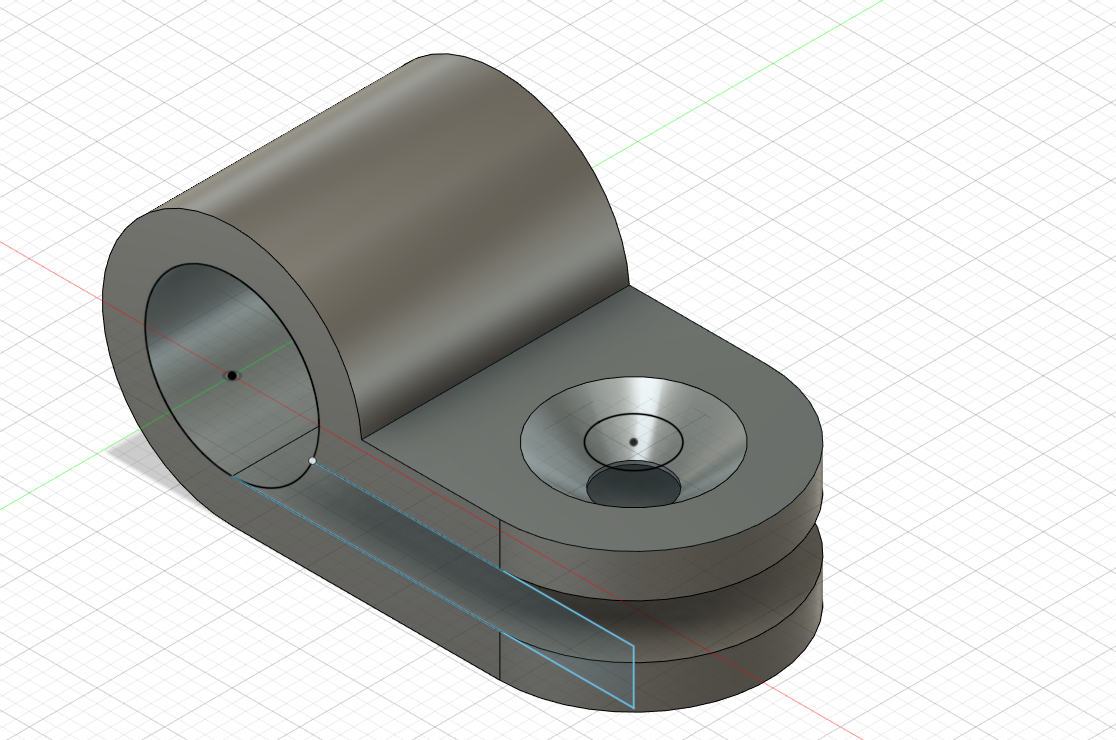
Task: Select the edge where the cylinder meets the tab
Action: [495, 363]
